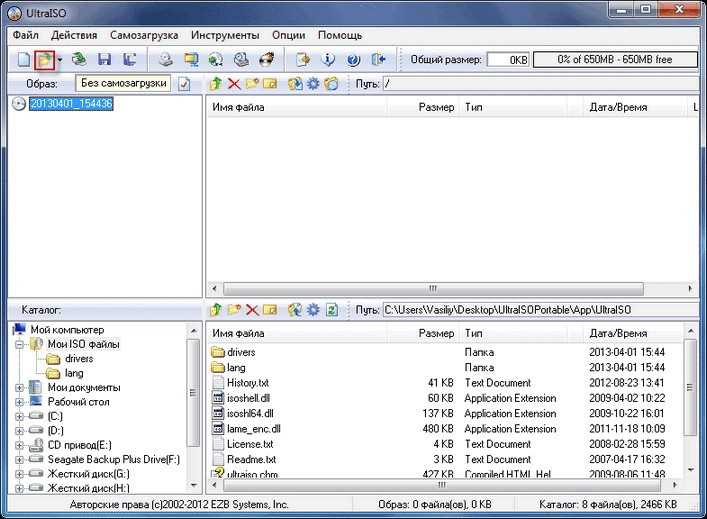
Task: Click the catalog tree vertical scrollbar thumb
Action: click(x=193, y=393)
